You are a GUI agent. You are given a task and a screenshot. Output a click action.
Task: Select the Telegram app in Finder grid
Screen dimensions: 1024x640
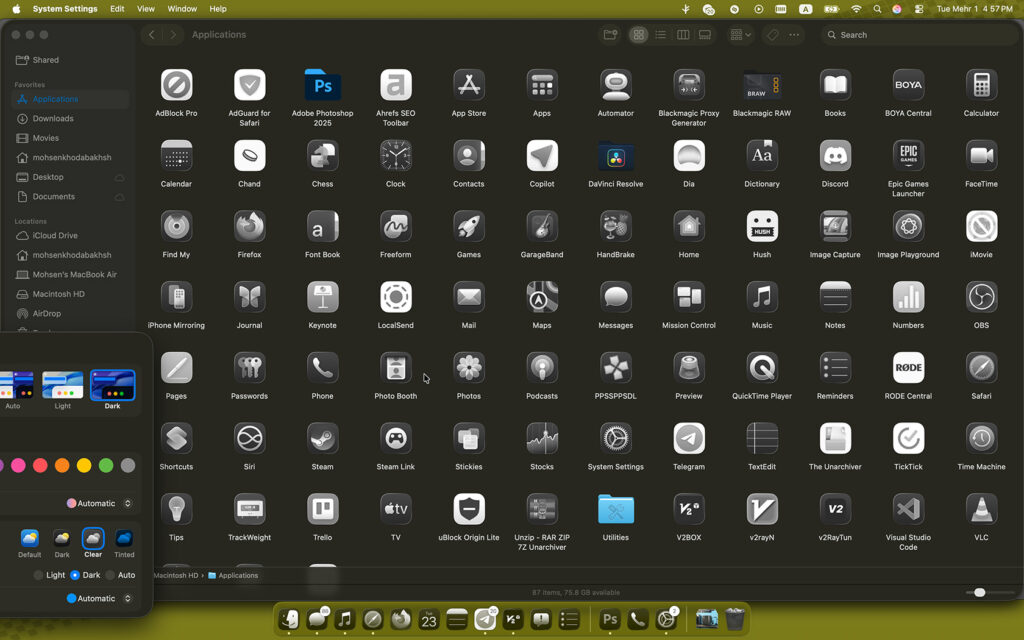(688, 440)
